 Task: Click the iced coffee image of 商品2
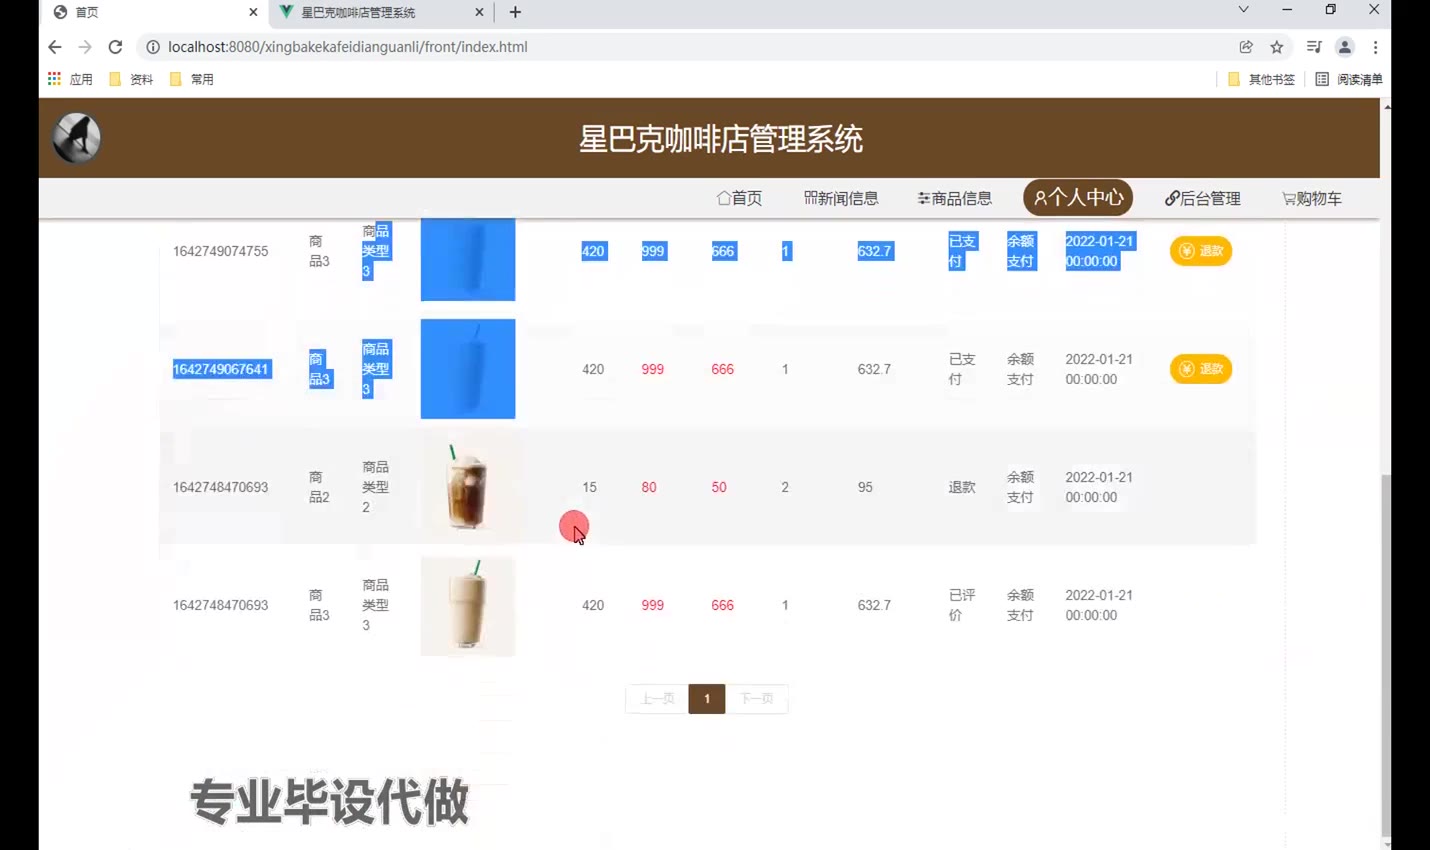[468, 487]
